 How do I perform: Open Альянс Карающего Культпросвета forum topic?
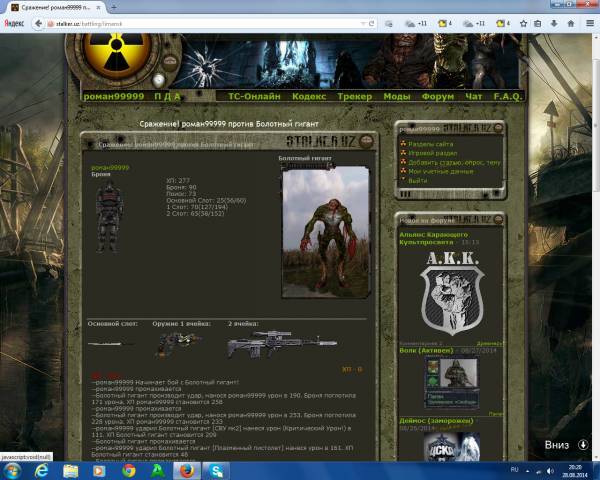(x=434, y=238)
